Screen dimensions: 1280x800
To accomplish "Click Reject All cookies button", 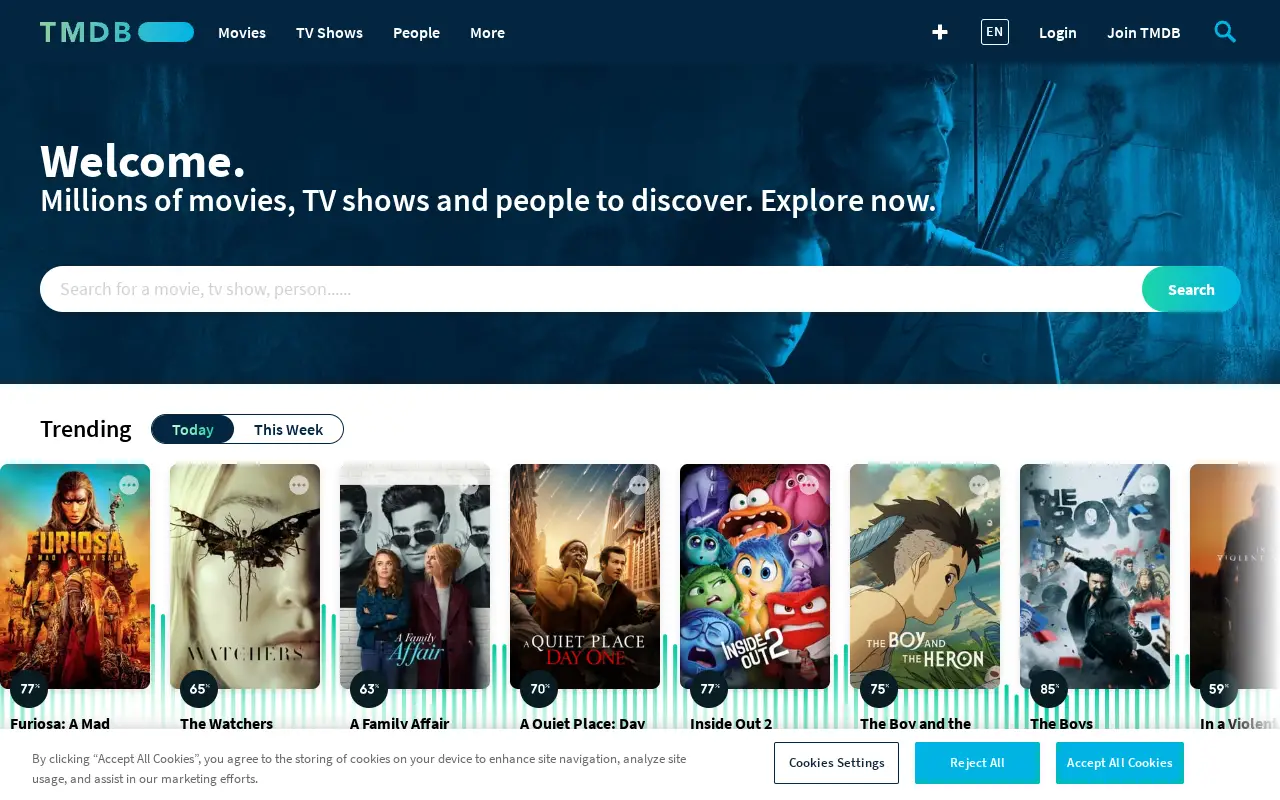I will click(x=977, y=763).
